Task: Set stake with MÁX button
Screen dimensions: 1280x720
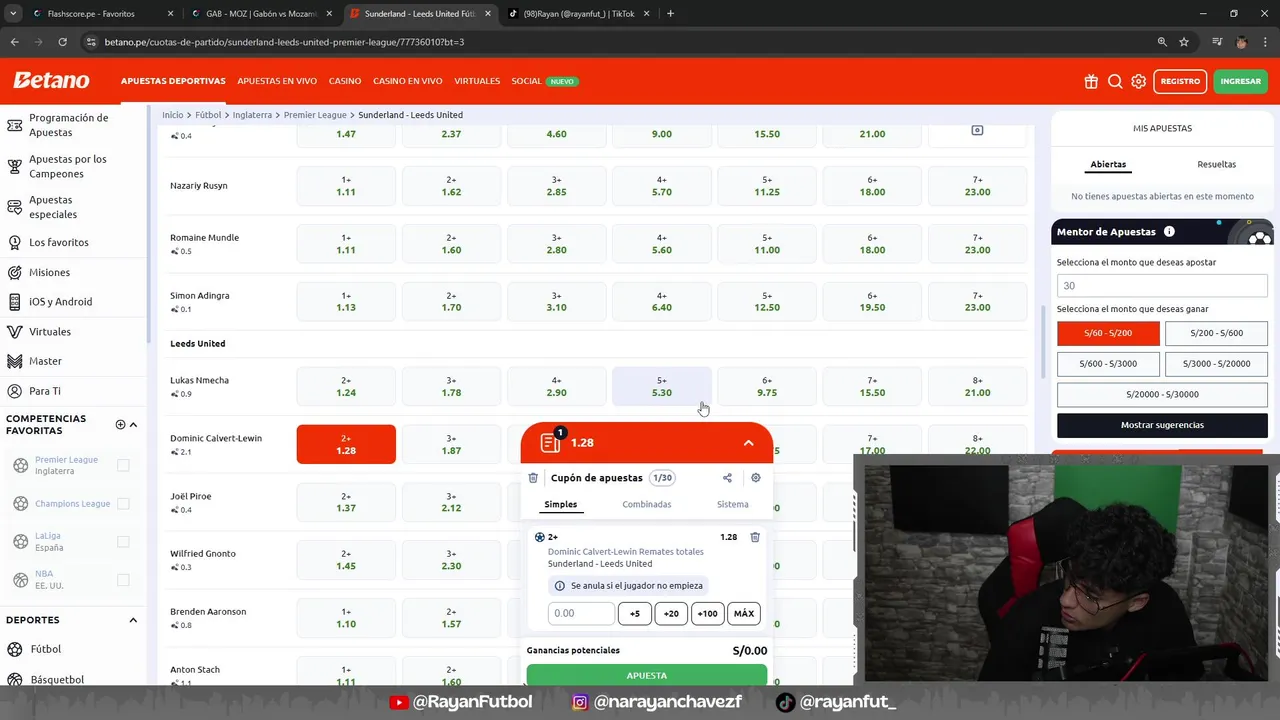Action: (x=744, y=614)
